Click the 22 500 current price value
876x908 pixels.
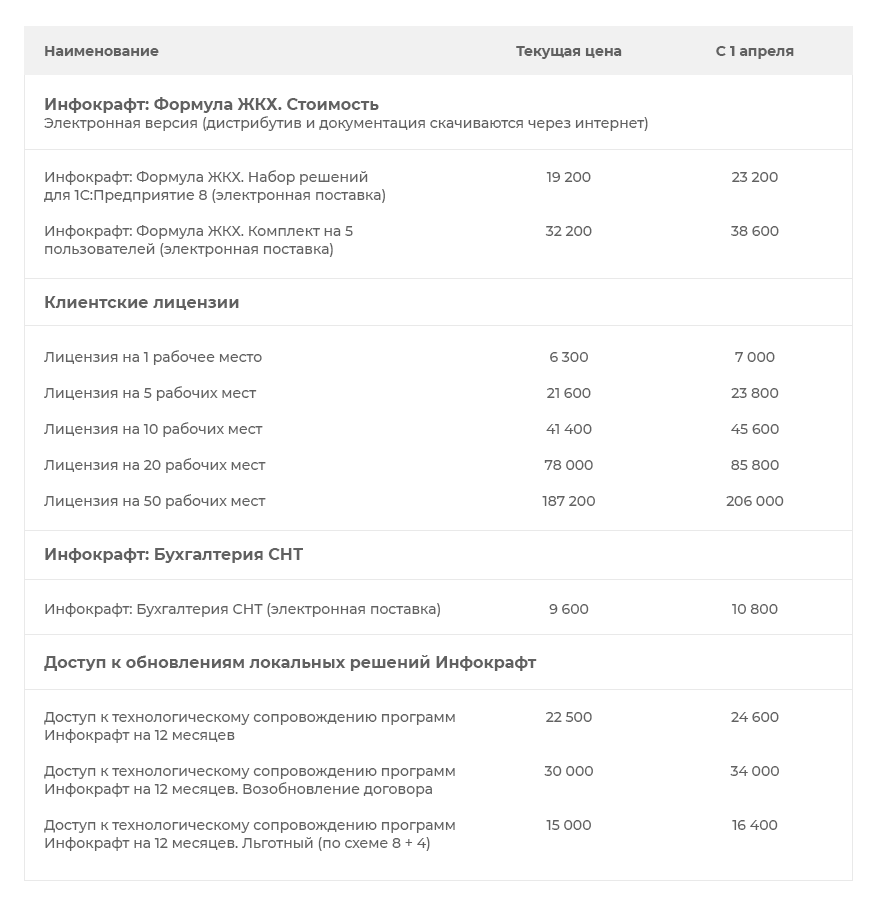pos(569,717)
